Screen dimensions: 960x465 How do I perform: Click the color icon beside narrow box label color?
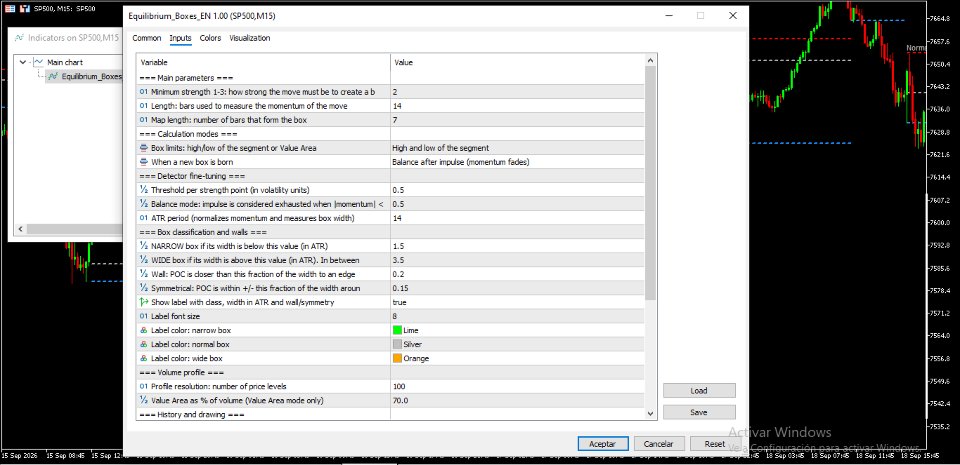[x=144, y=330]
